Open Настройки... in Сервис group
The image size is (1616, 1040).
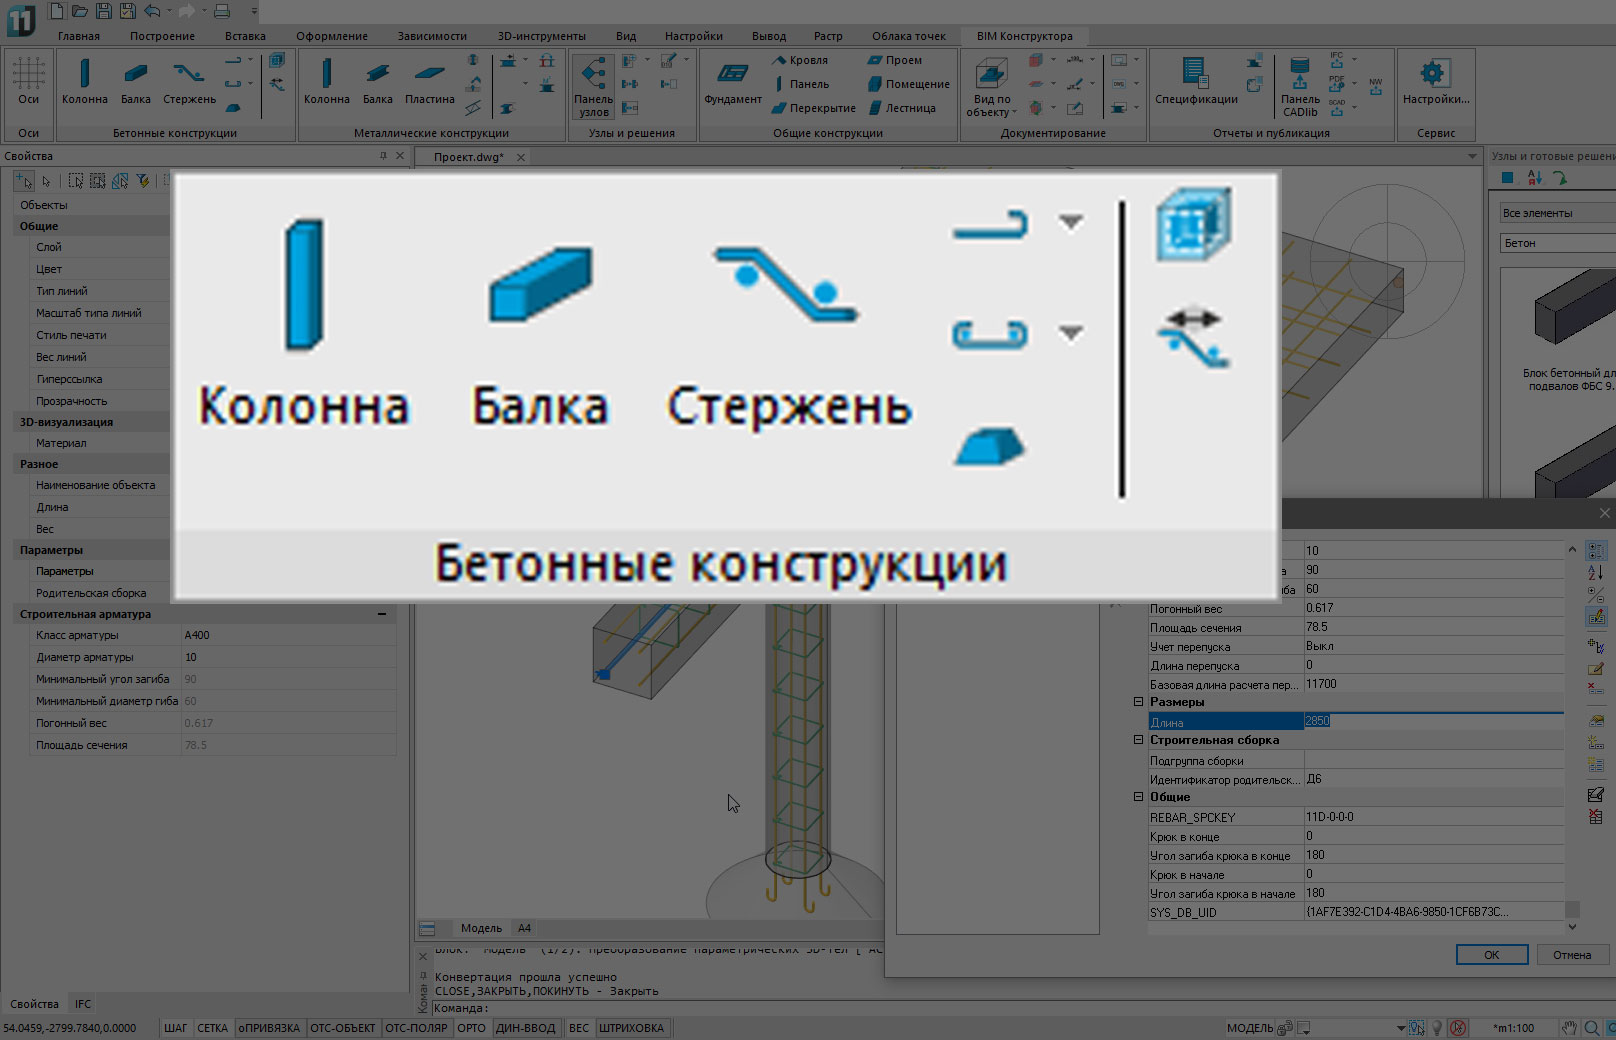tap(1435, 81)
